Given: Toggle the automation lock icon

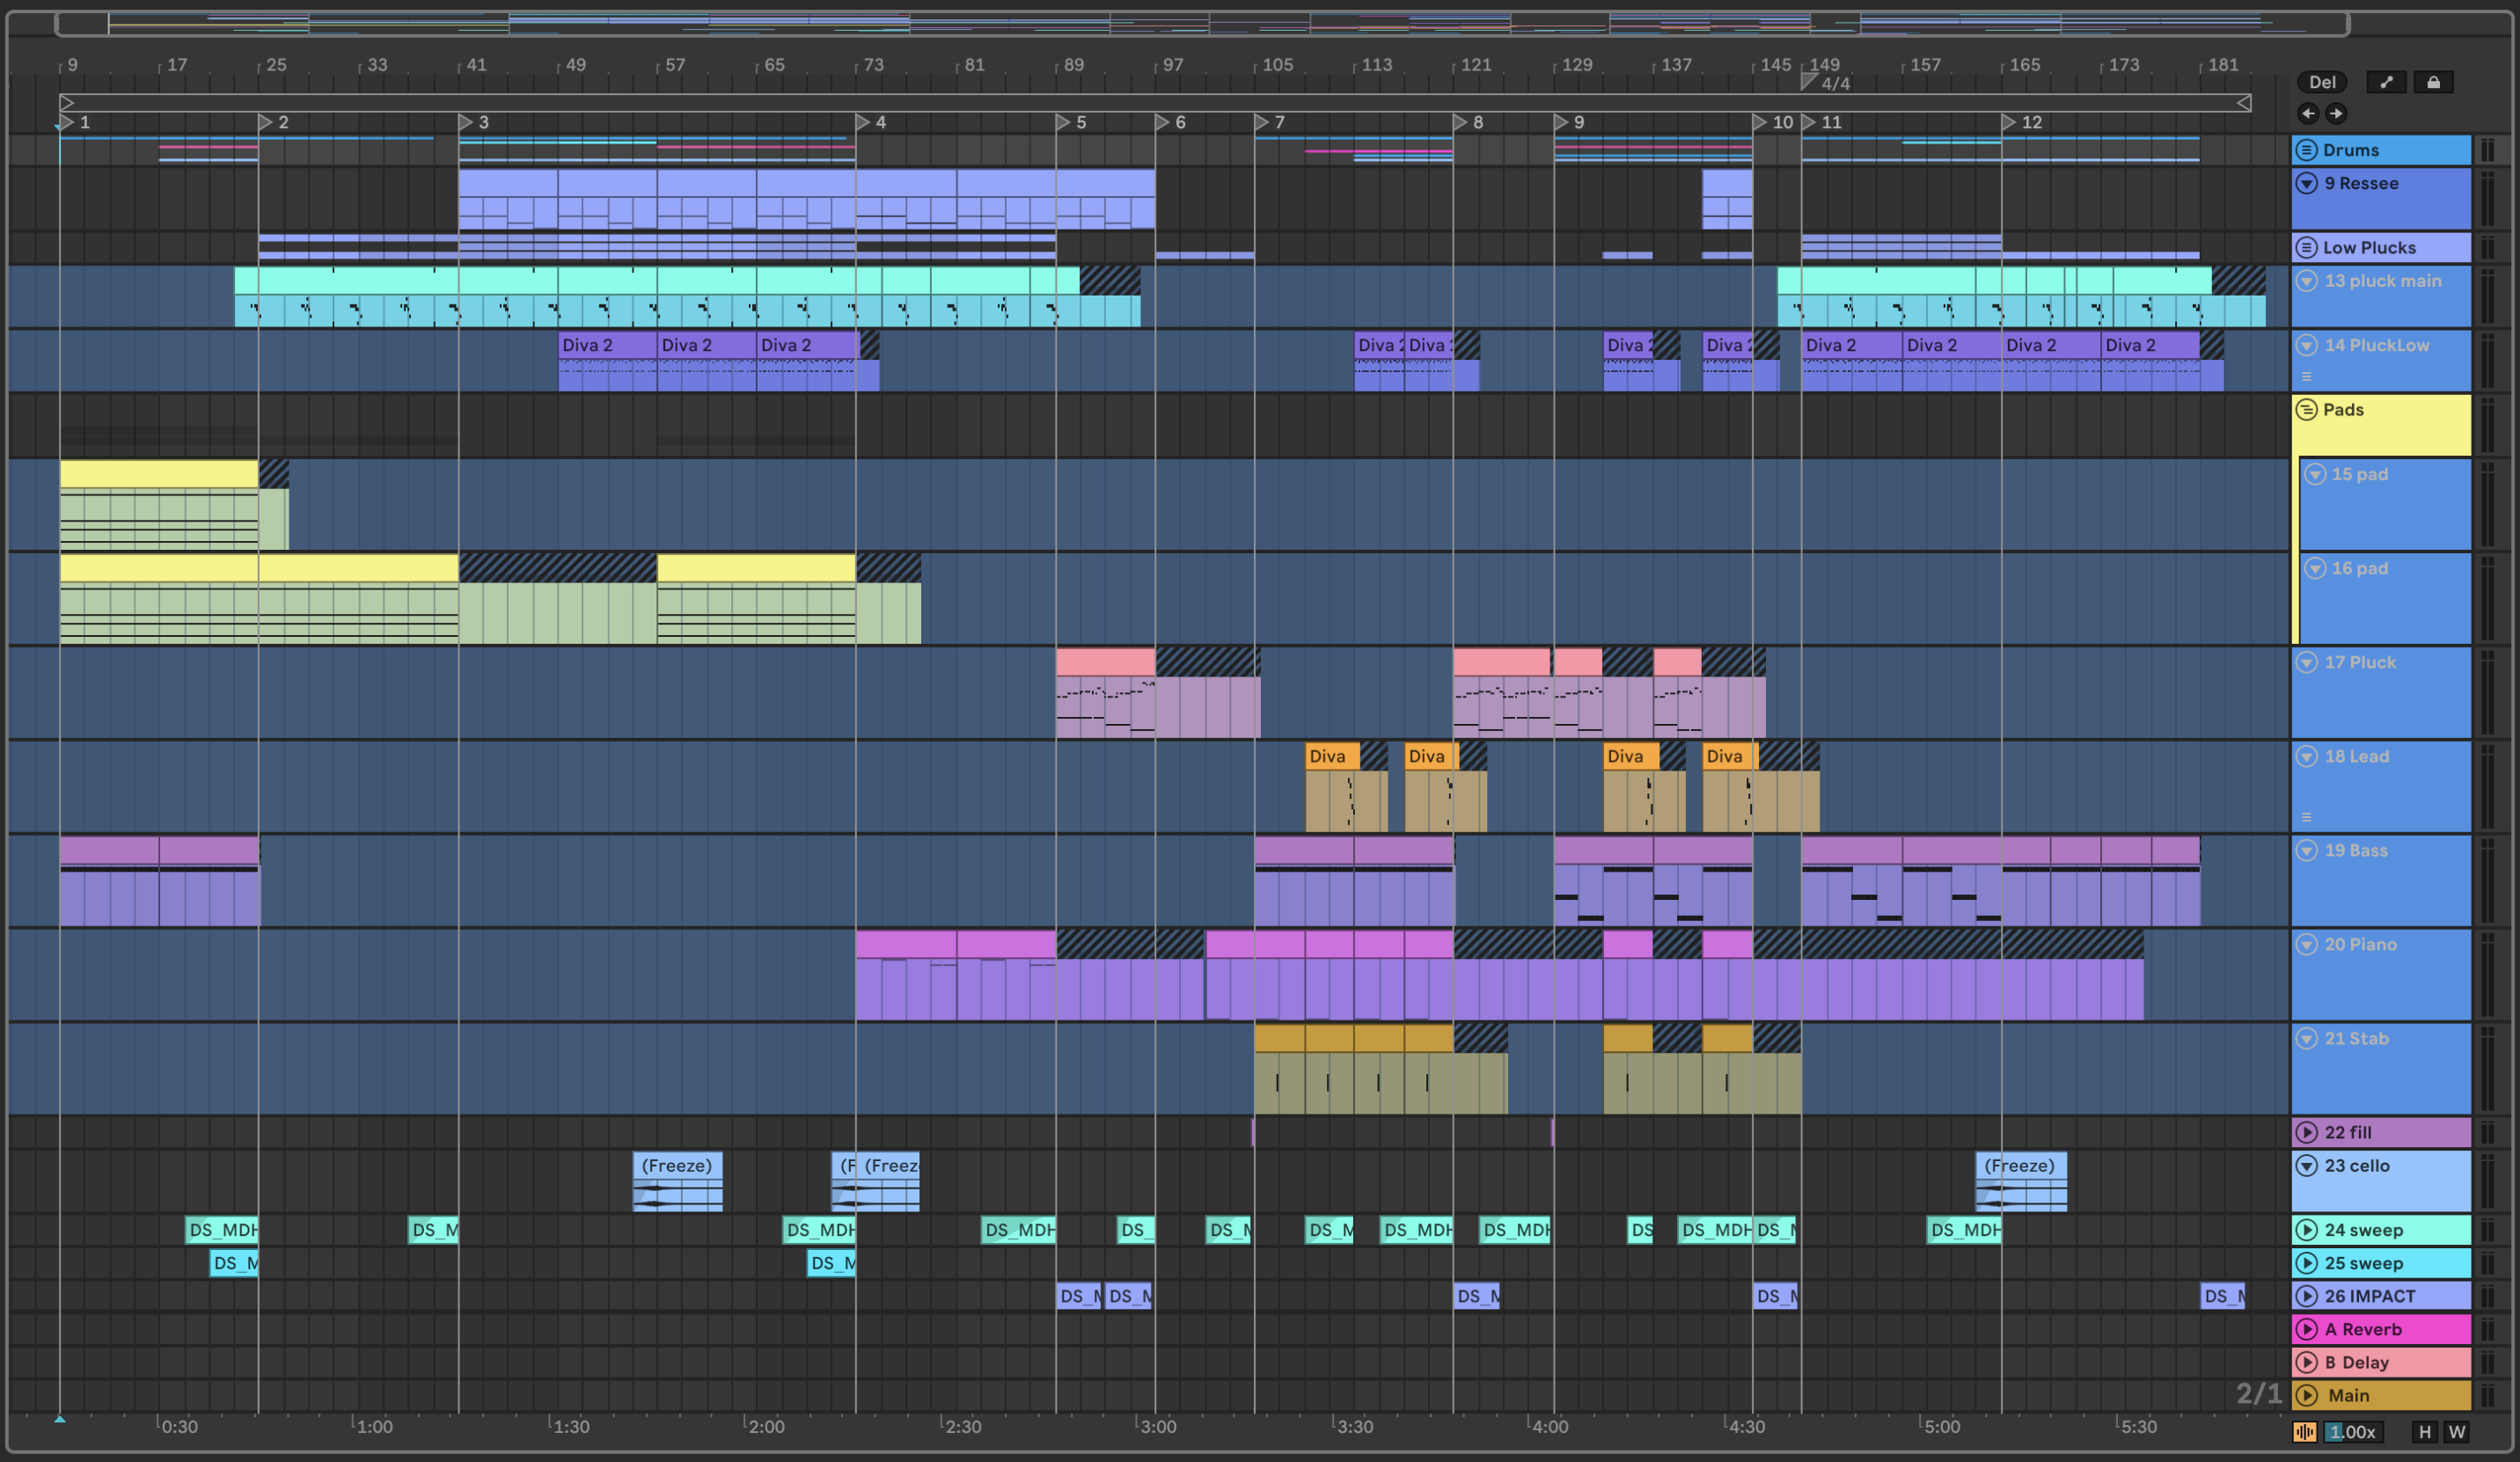Looking at the screenshot, I should click(2433, 82).
